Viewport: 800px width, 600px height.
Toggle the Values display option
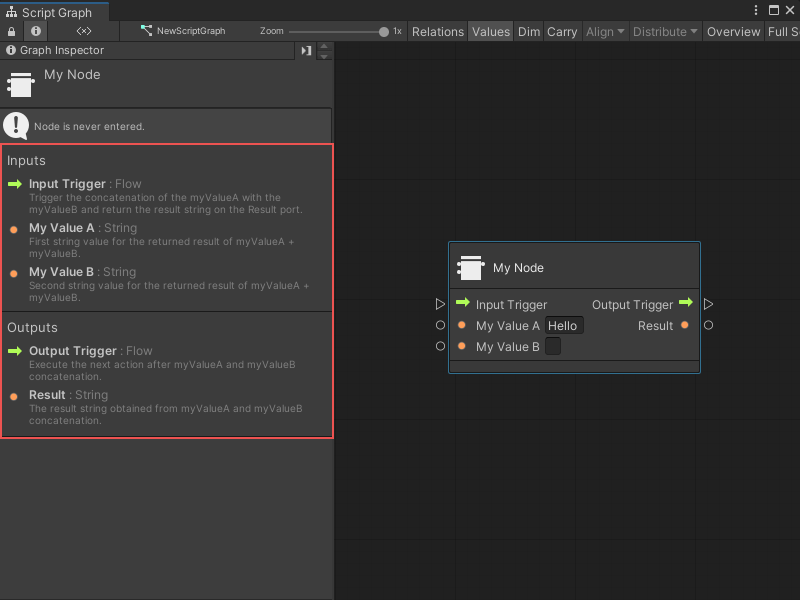pyautogui.click(x=490, y=31)
